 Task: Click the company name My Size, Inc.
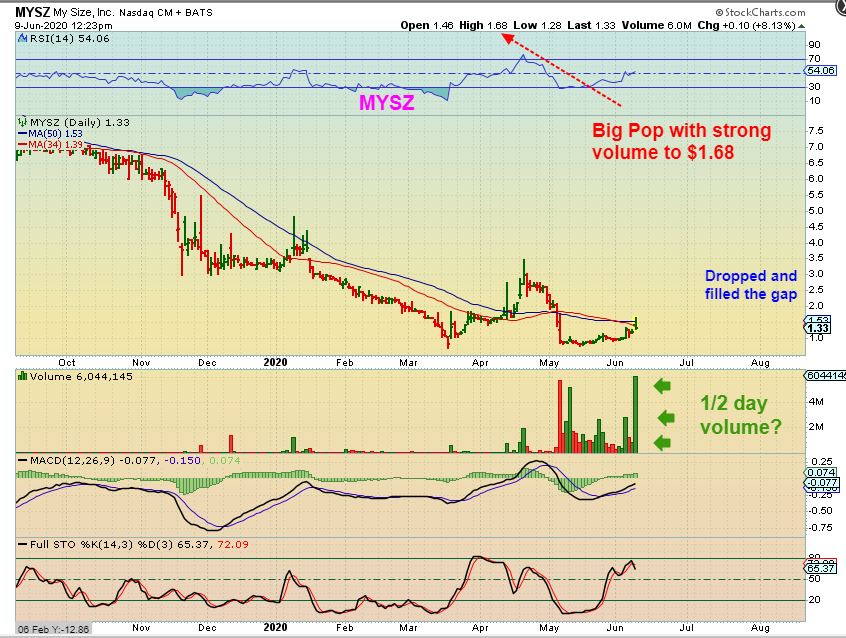83,12
